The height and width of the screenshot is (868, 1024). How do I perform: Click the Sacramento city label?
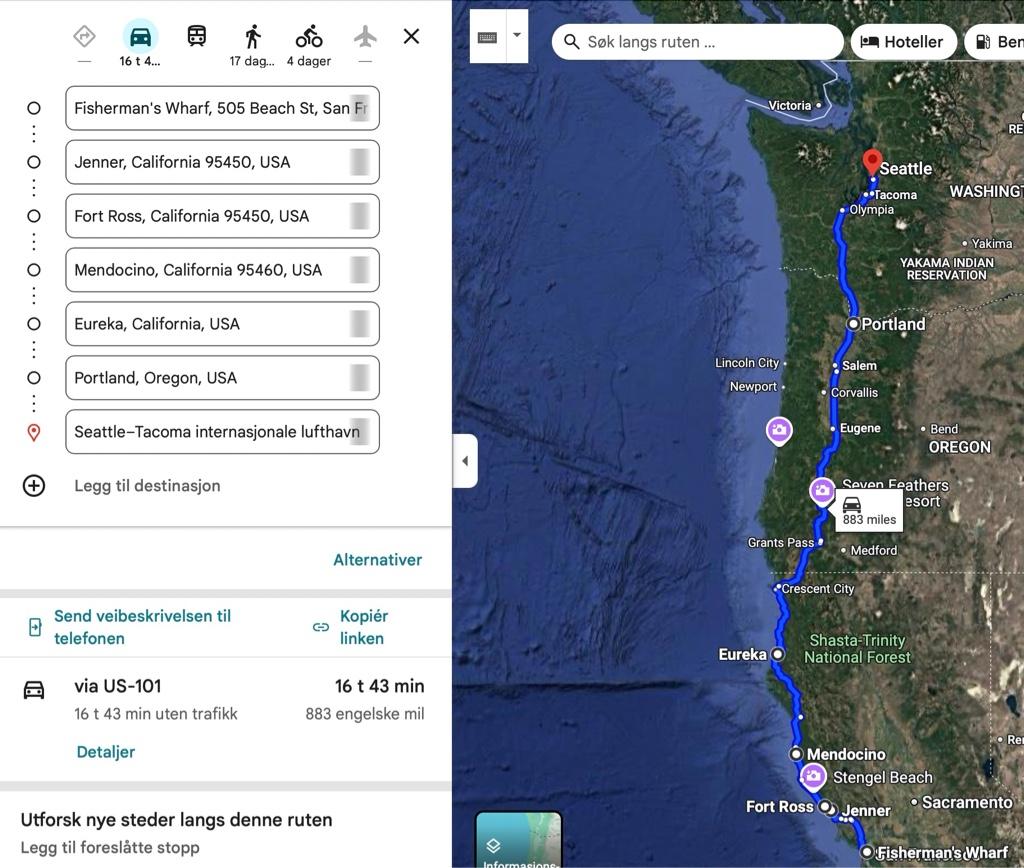[967, 802]
